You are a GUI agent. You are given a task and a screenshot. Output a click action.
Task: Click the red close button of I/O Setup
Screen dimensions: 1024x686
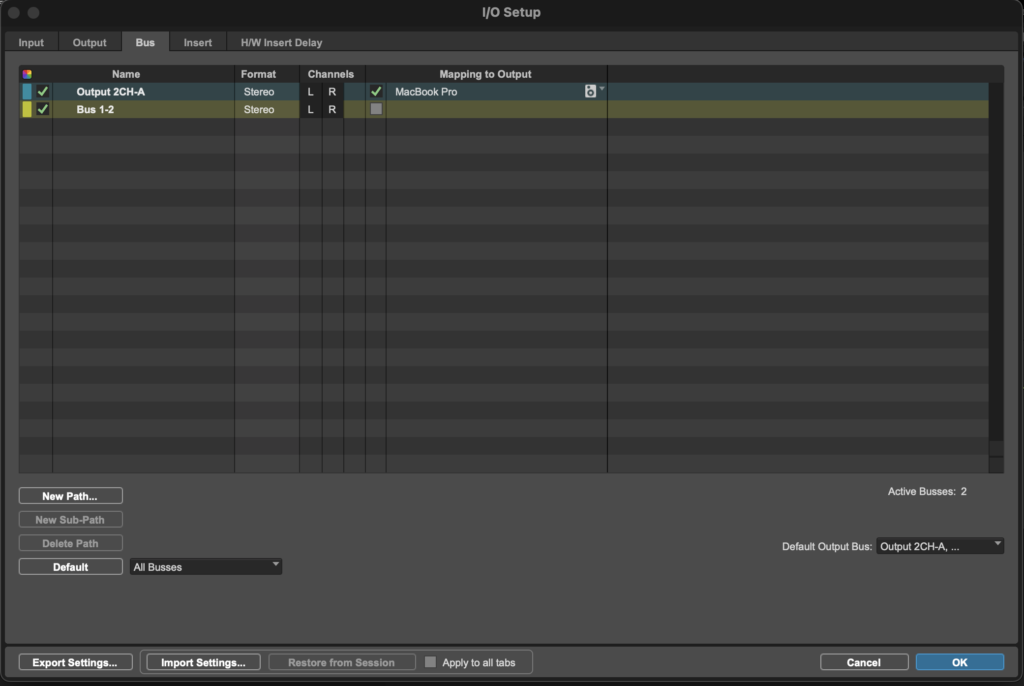[14, 13]
